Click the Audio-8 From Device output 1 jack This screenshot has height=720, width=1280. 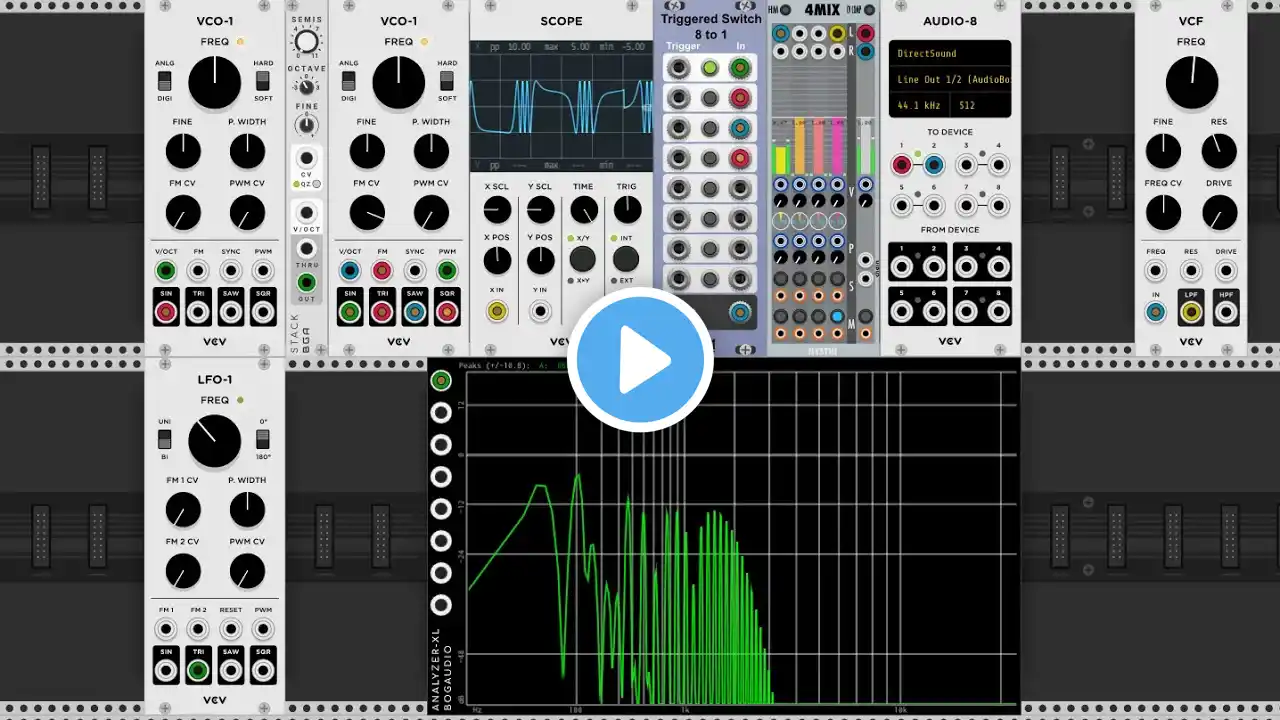(x=902, y=266)
